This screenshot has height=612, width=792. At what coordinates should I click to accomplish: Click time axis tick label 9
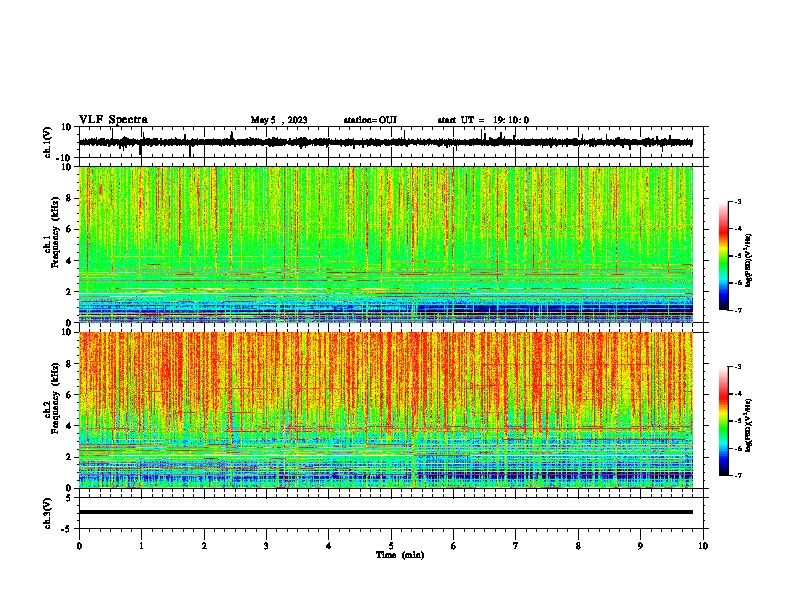point(640,546)
